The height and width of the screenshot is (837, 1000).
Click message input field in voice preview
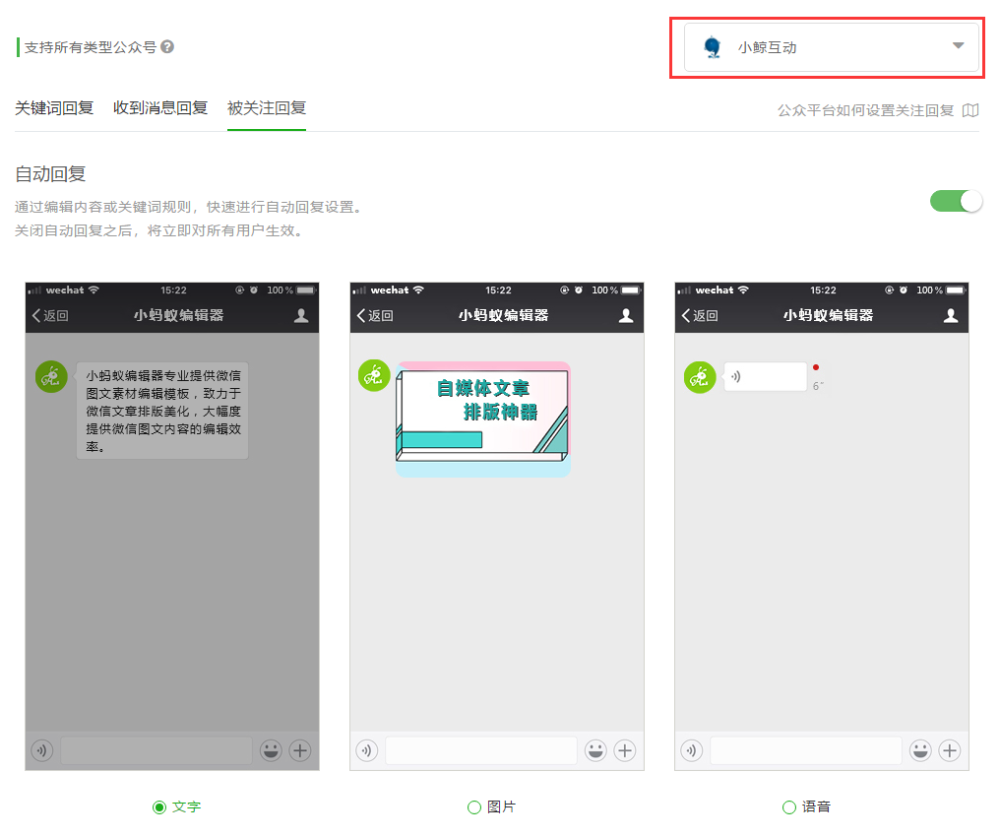point(806,751)
